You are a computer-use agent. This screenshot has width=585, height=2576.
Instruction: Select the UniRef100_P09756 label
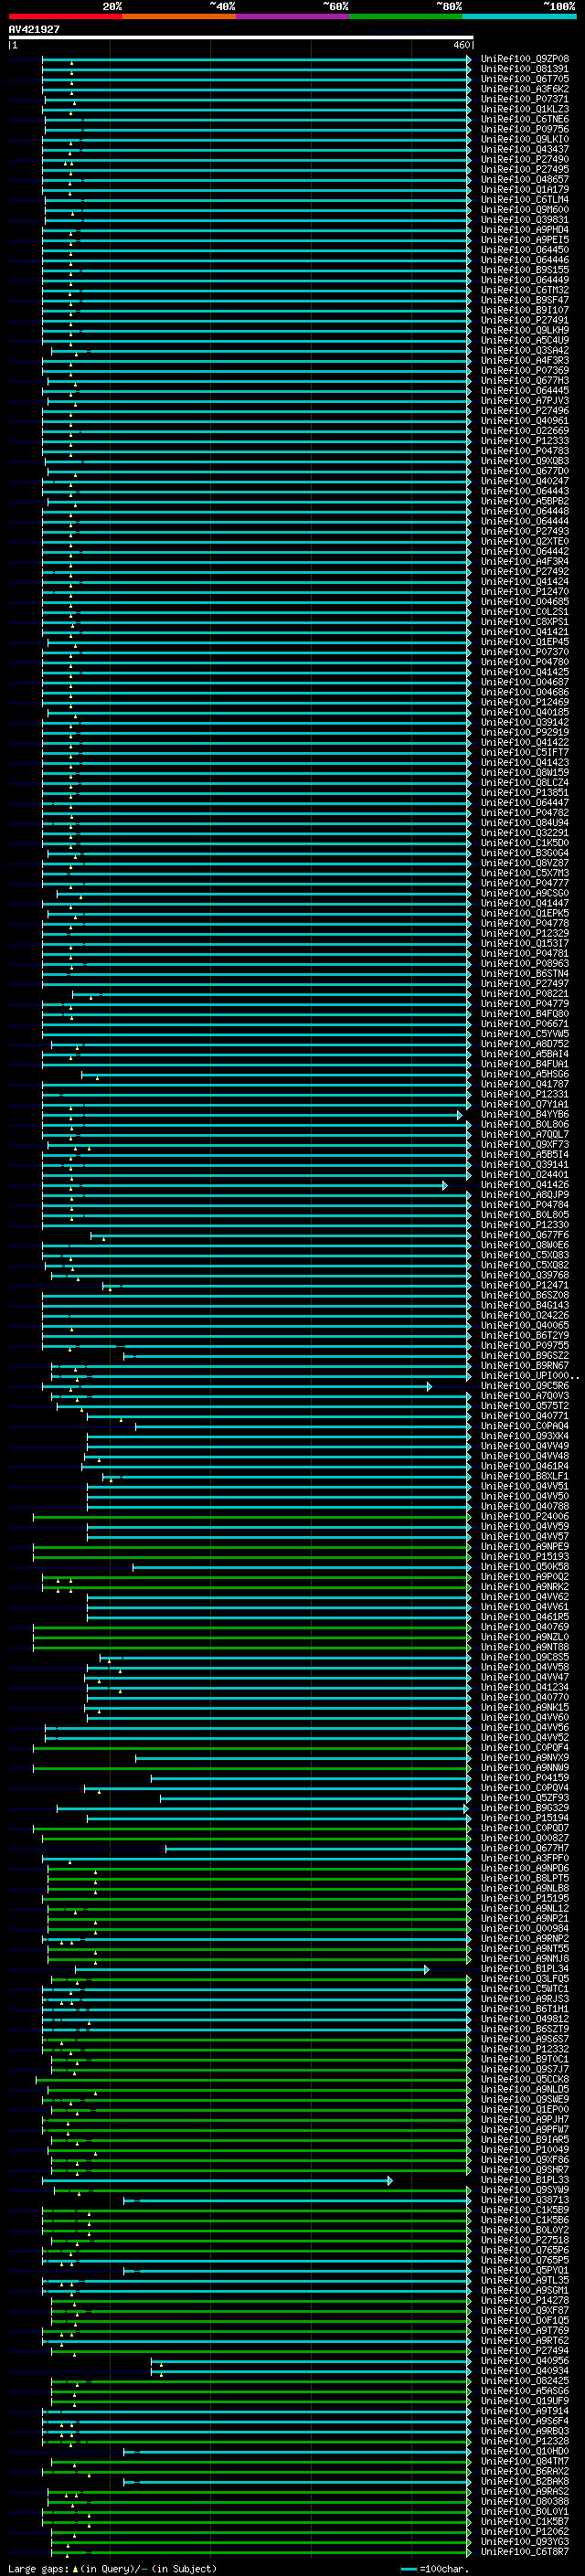(525, 129)
